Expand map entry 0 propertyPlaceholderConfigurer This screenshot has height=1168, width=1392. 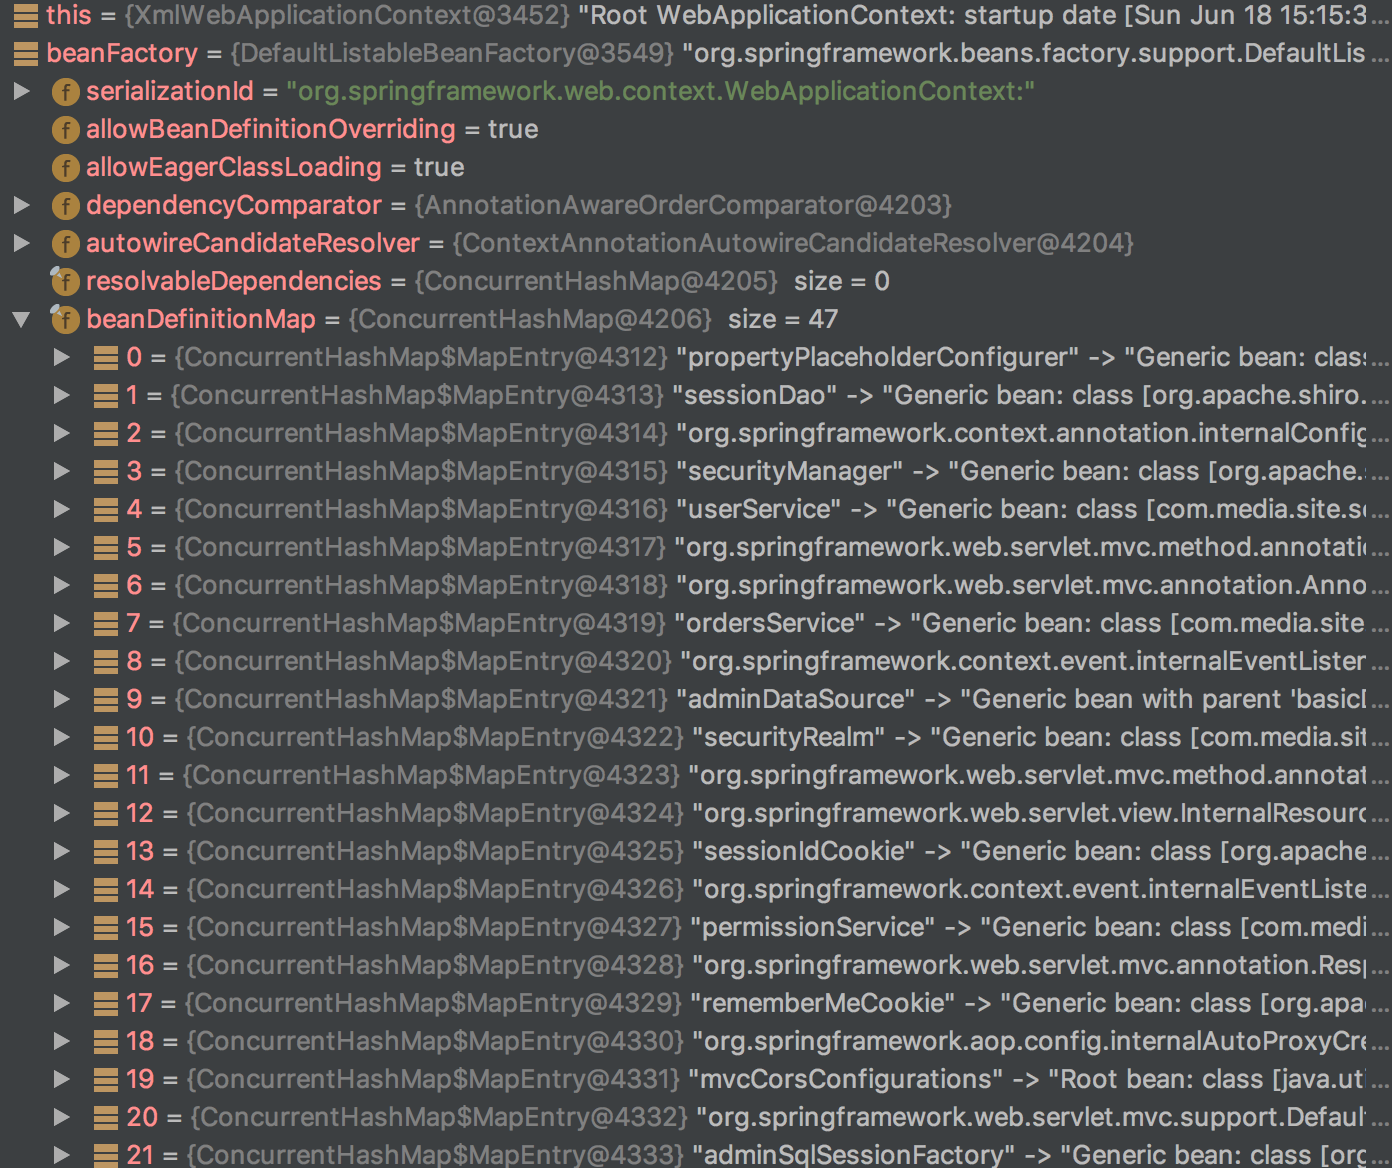point(62,357)
